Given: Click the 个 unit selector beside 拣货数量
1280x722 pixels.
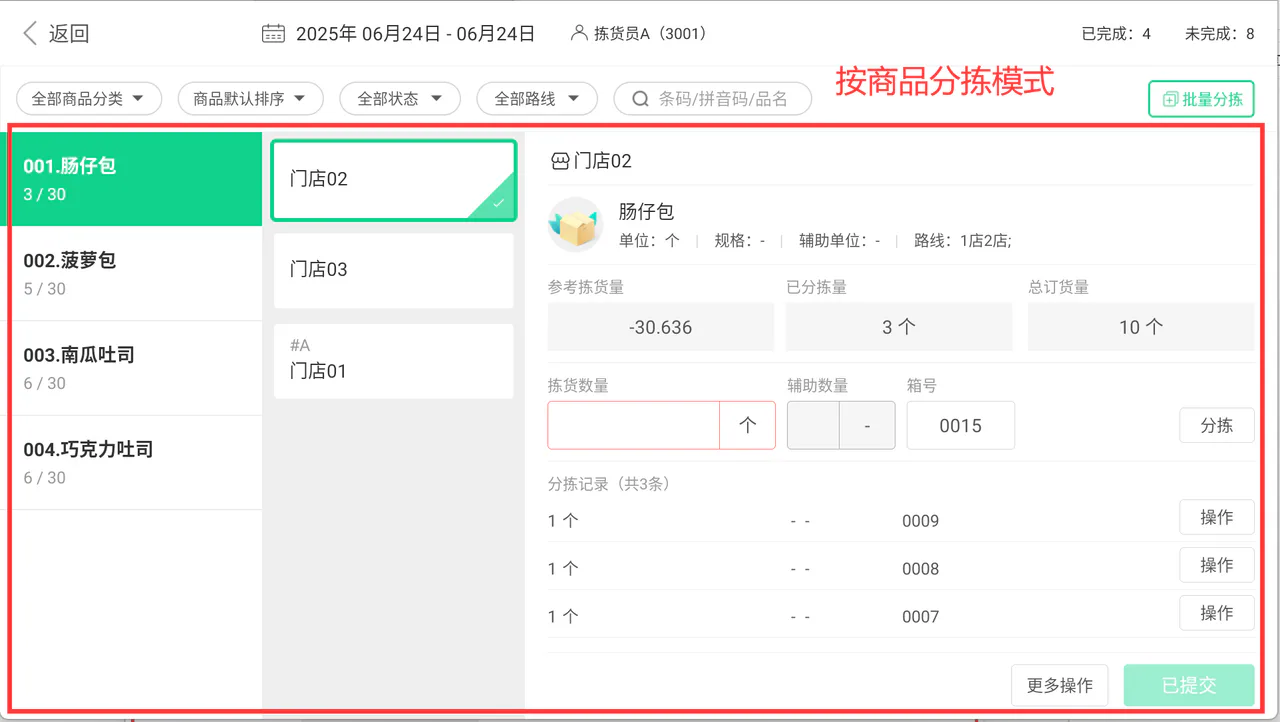Looking at the screenshot, I should [747, 425].
